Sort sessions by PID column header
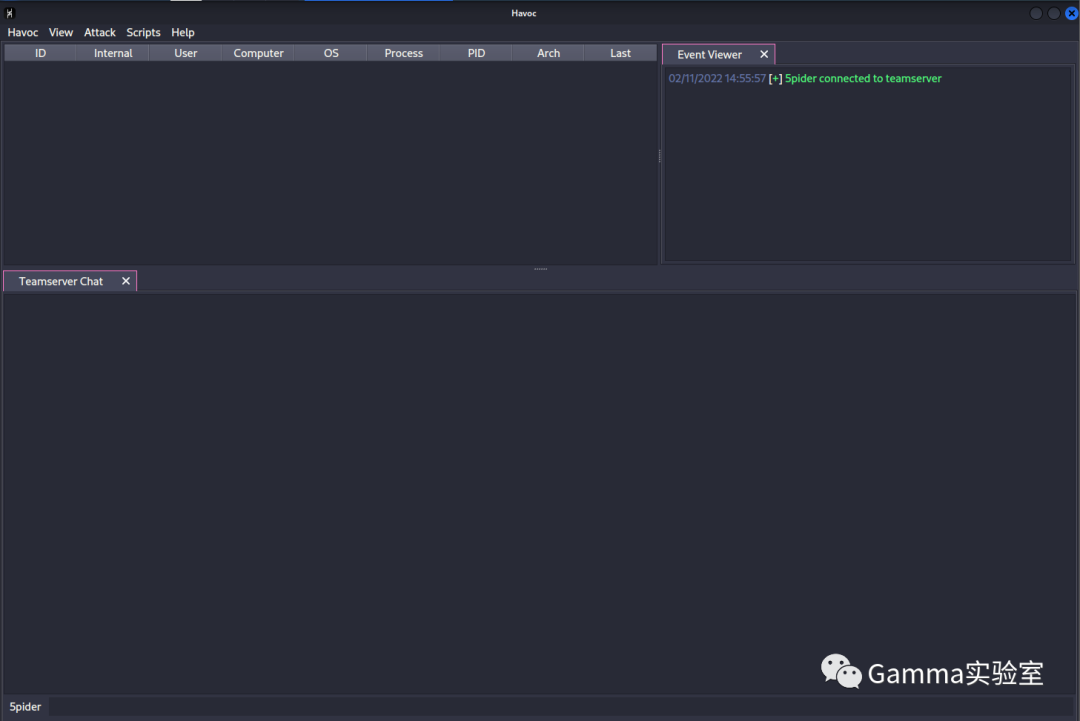This screenshot has width=1080, height=721. (x=476, y=53)
